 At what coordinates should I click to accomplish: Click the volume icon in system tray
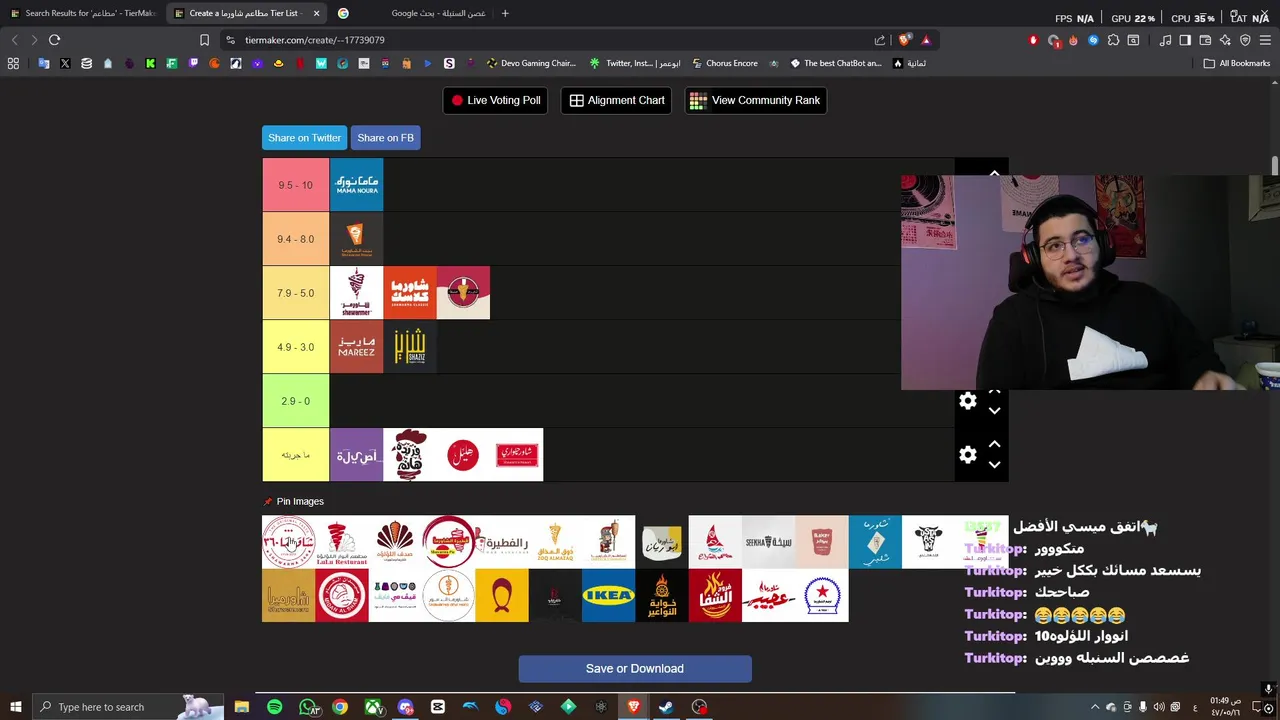coord(1159,707)
